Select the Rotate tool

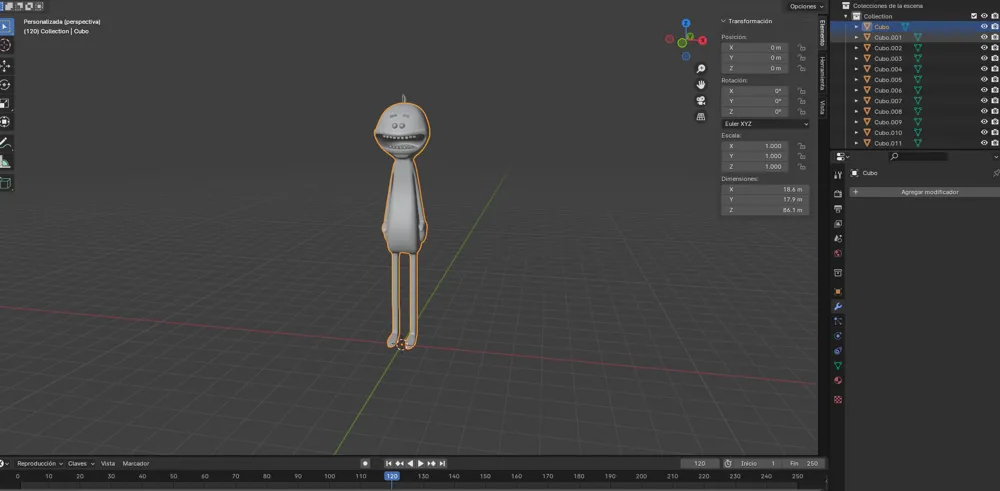(x=6, y=84)
